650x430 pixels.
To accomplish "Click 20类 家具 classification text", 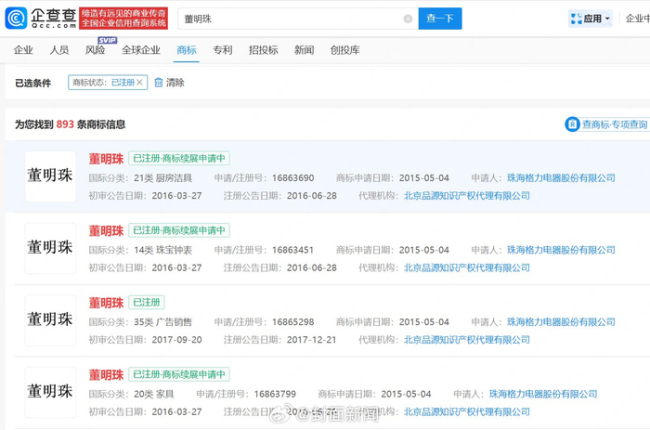I will [154, 394].
